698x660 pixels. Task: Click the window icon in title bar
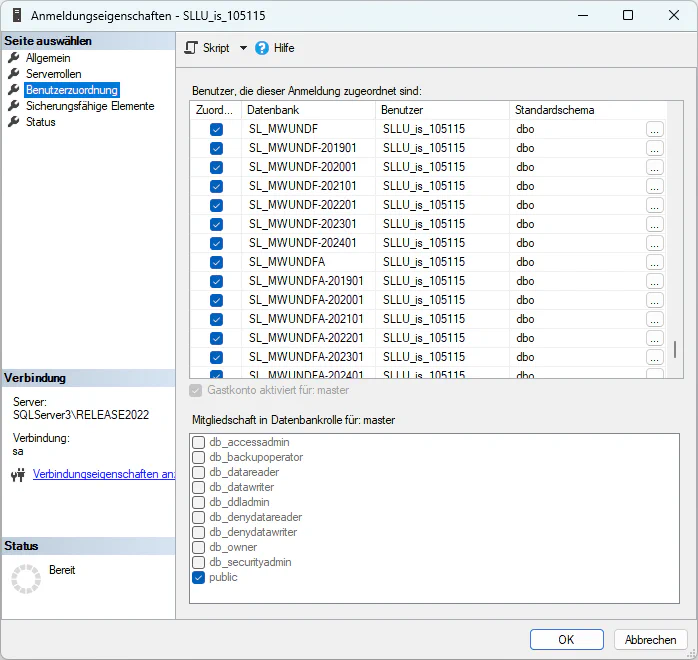coord(16,16)
